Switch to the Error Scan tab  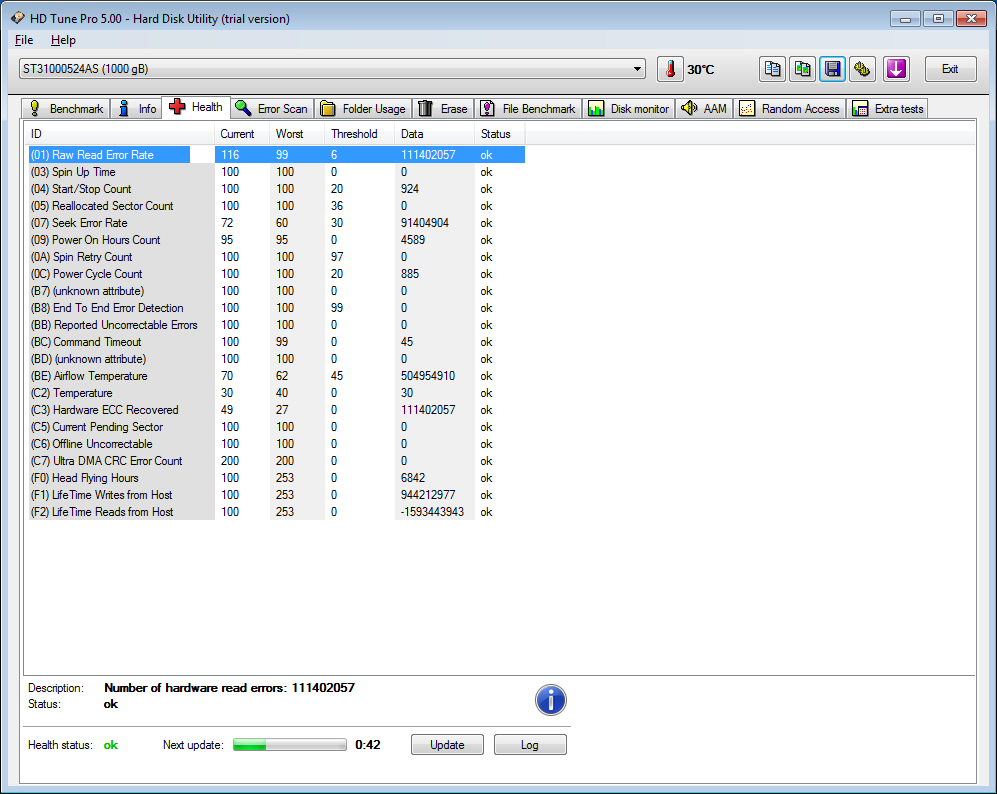(272, 109)
